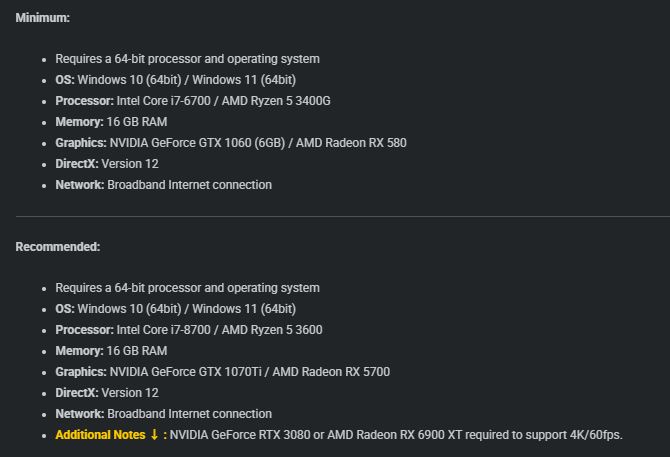
Task: Click the Recommended heading
Action: click(x=58, y=247)
